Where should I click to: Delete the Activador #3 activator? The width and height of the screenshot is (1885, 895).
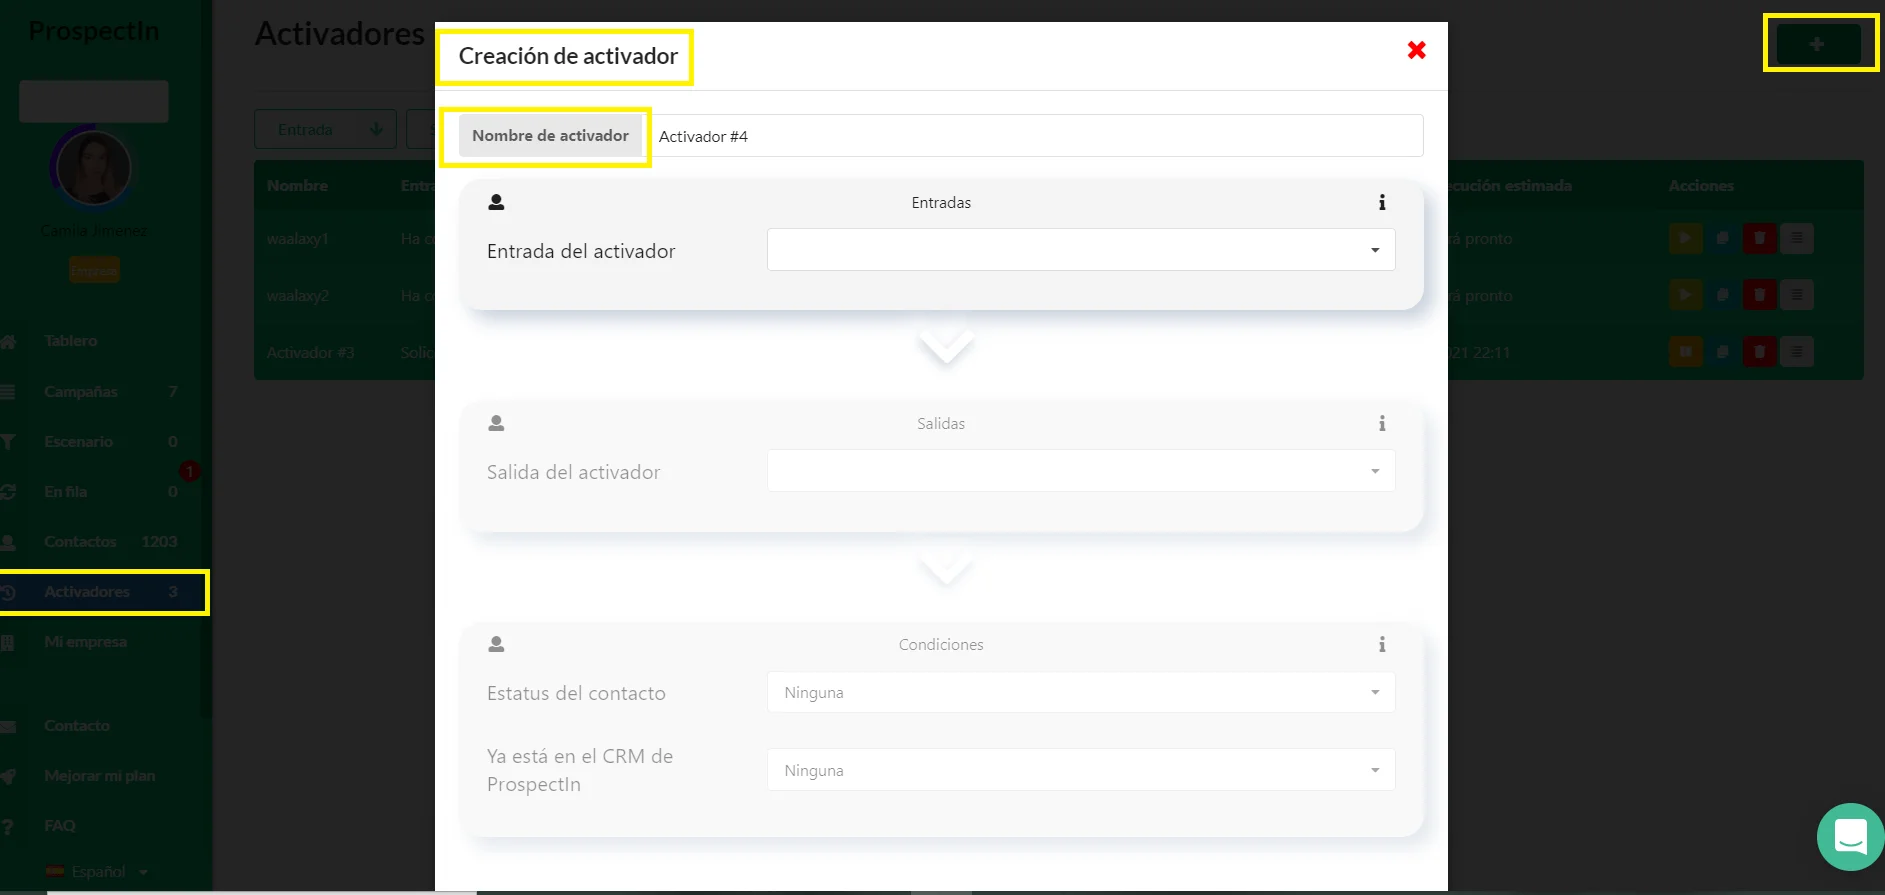pos(1759,352)
